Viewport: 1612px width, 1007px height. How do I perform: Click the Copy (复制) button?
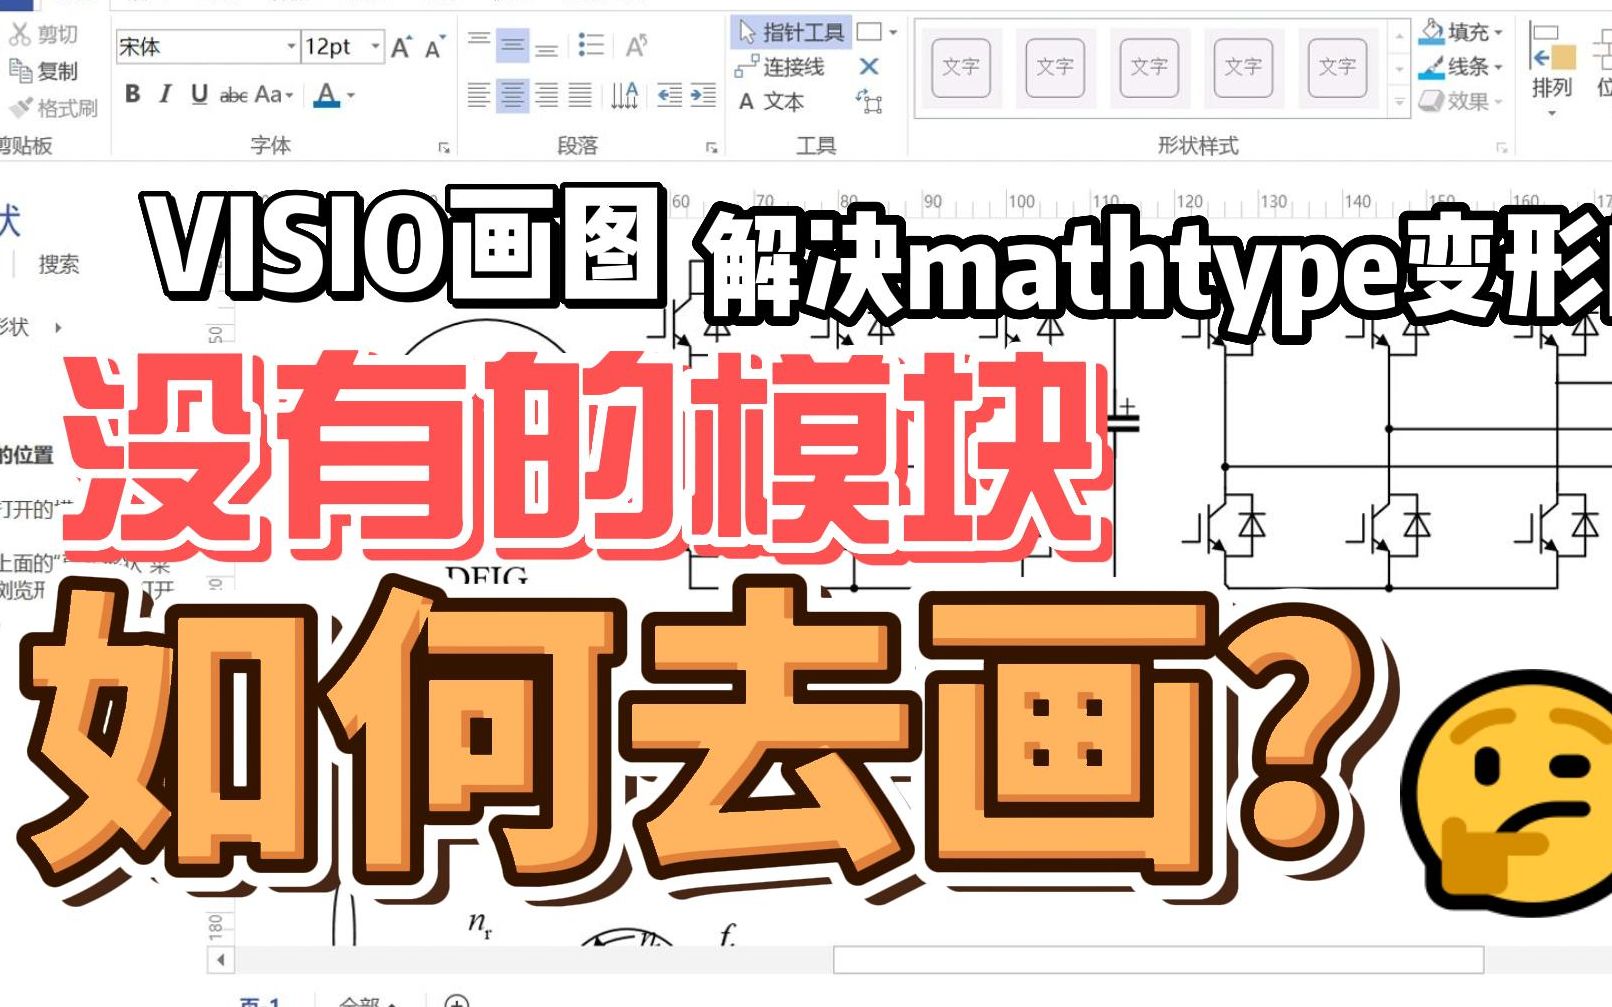click(43, 71)
